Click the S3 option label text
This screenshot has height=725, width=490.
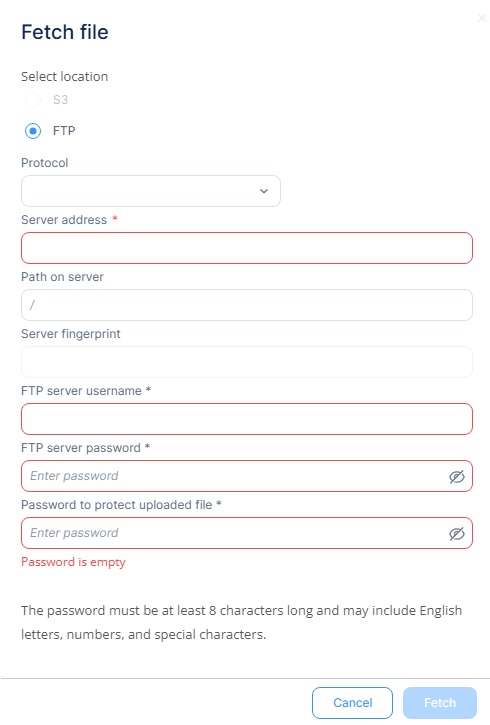click(x=61, y=99)
